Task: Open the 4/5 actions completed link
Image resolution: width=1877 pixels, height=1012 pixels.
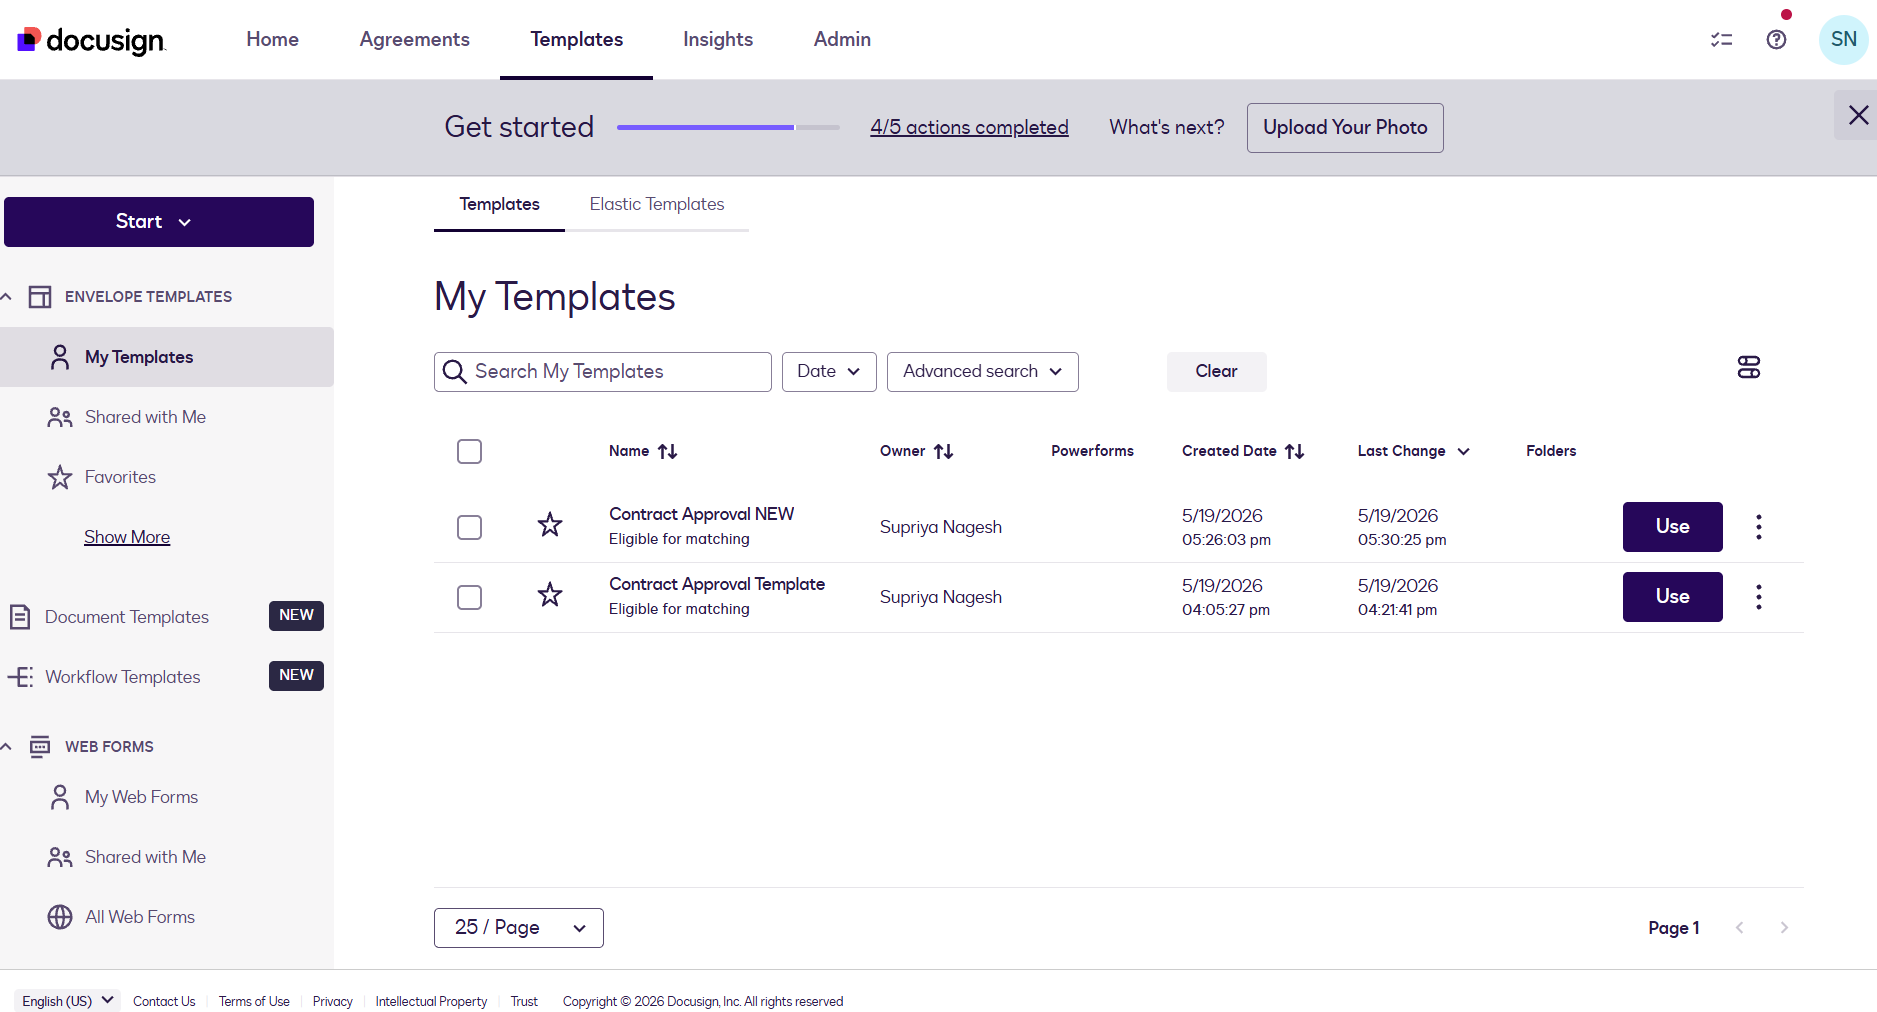Action: 969,128
